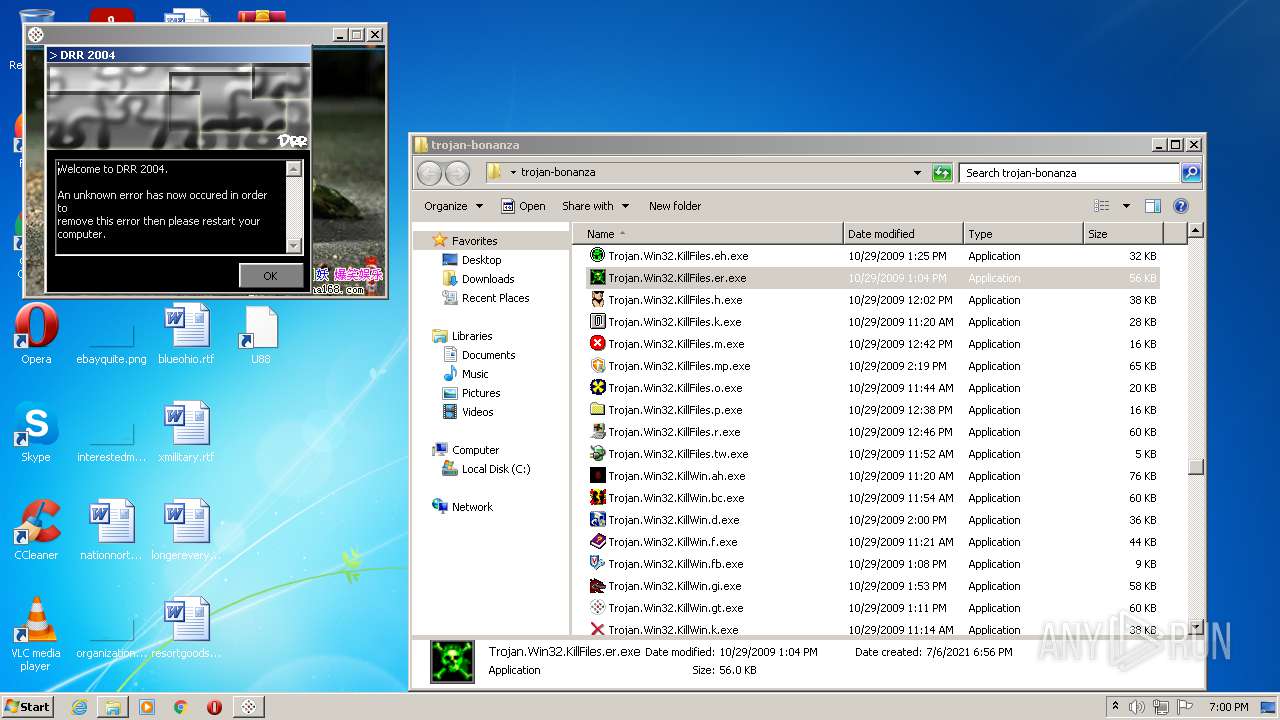Screen dimensions: 1280x720
Task: Open the address bar history dropdown arrow
Action: click(917, 173)
